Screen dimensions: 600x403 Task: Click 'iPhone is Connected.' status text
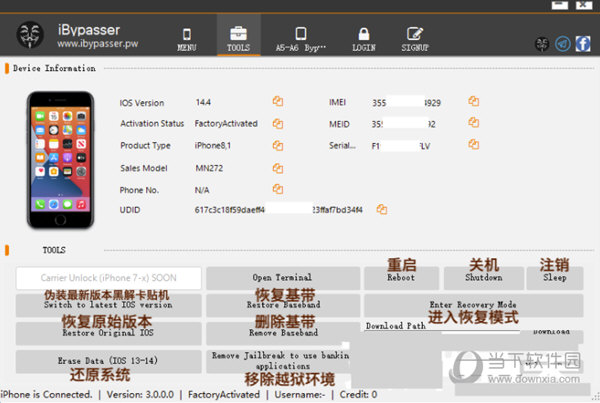tap(46, 395)
